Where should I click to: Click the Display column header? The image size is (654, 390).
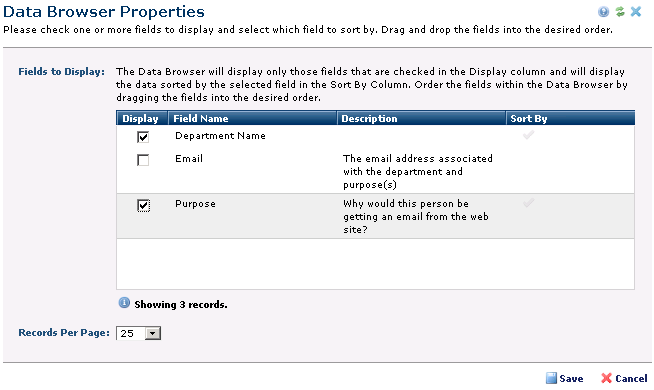pos(142,118)
